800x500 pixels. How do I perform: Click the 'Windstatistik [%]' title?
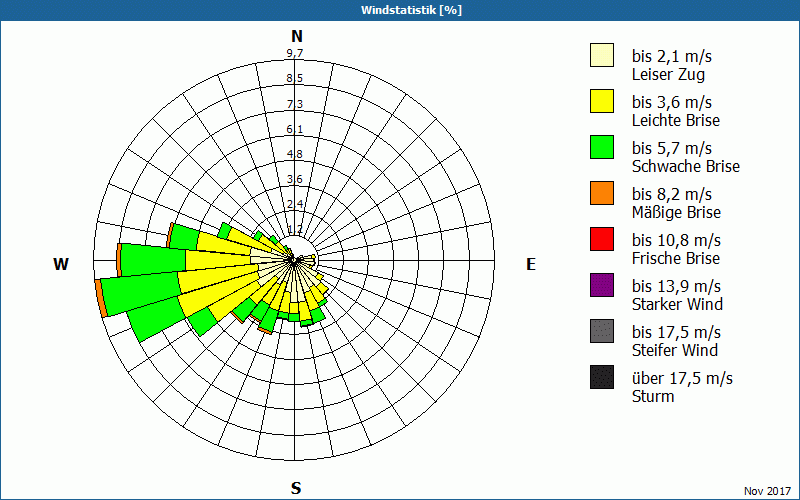[412, 10]
